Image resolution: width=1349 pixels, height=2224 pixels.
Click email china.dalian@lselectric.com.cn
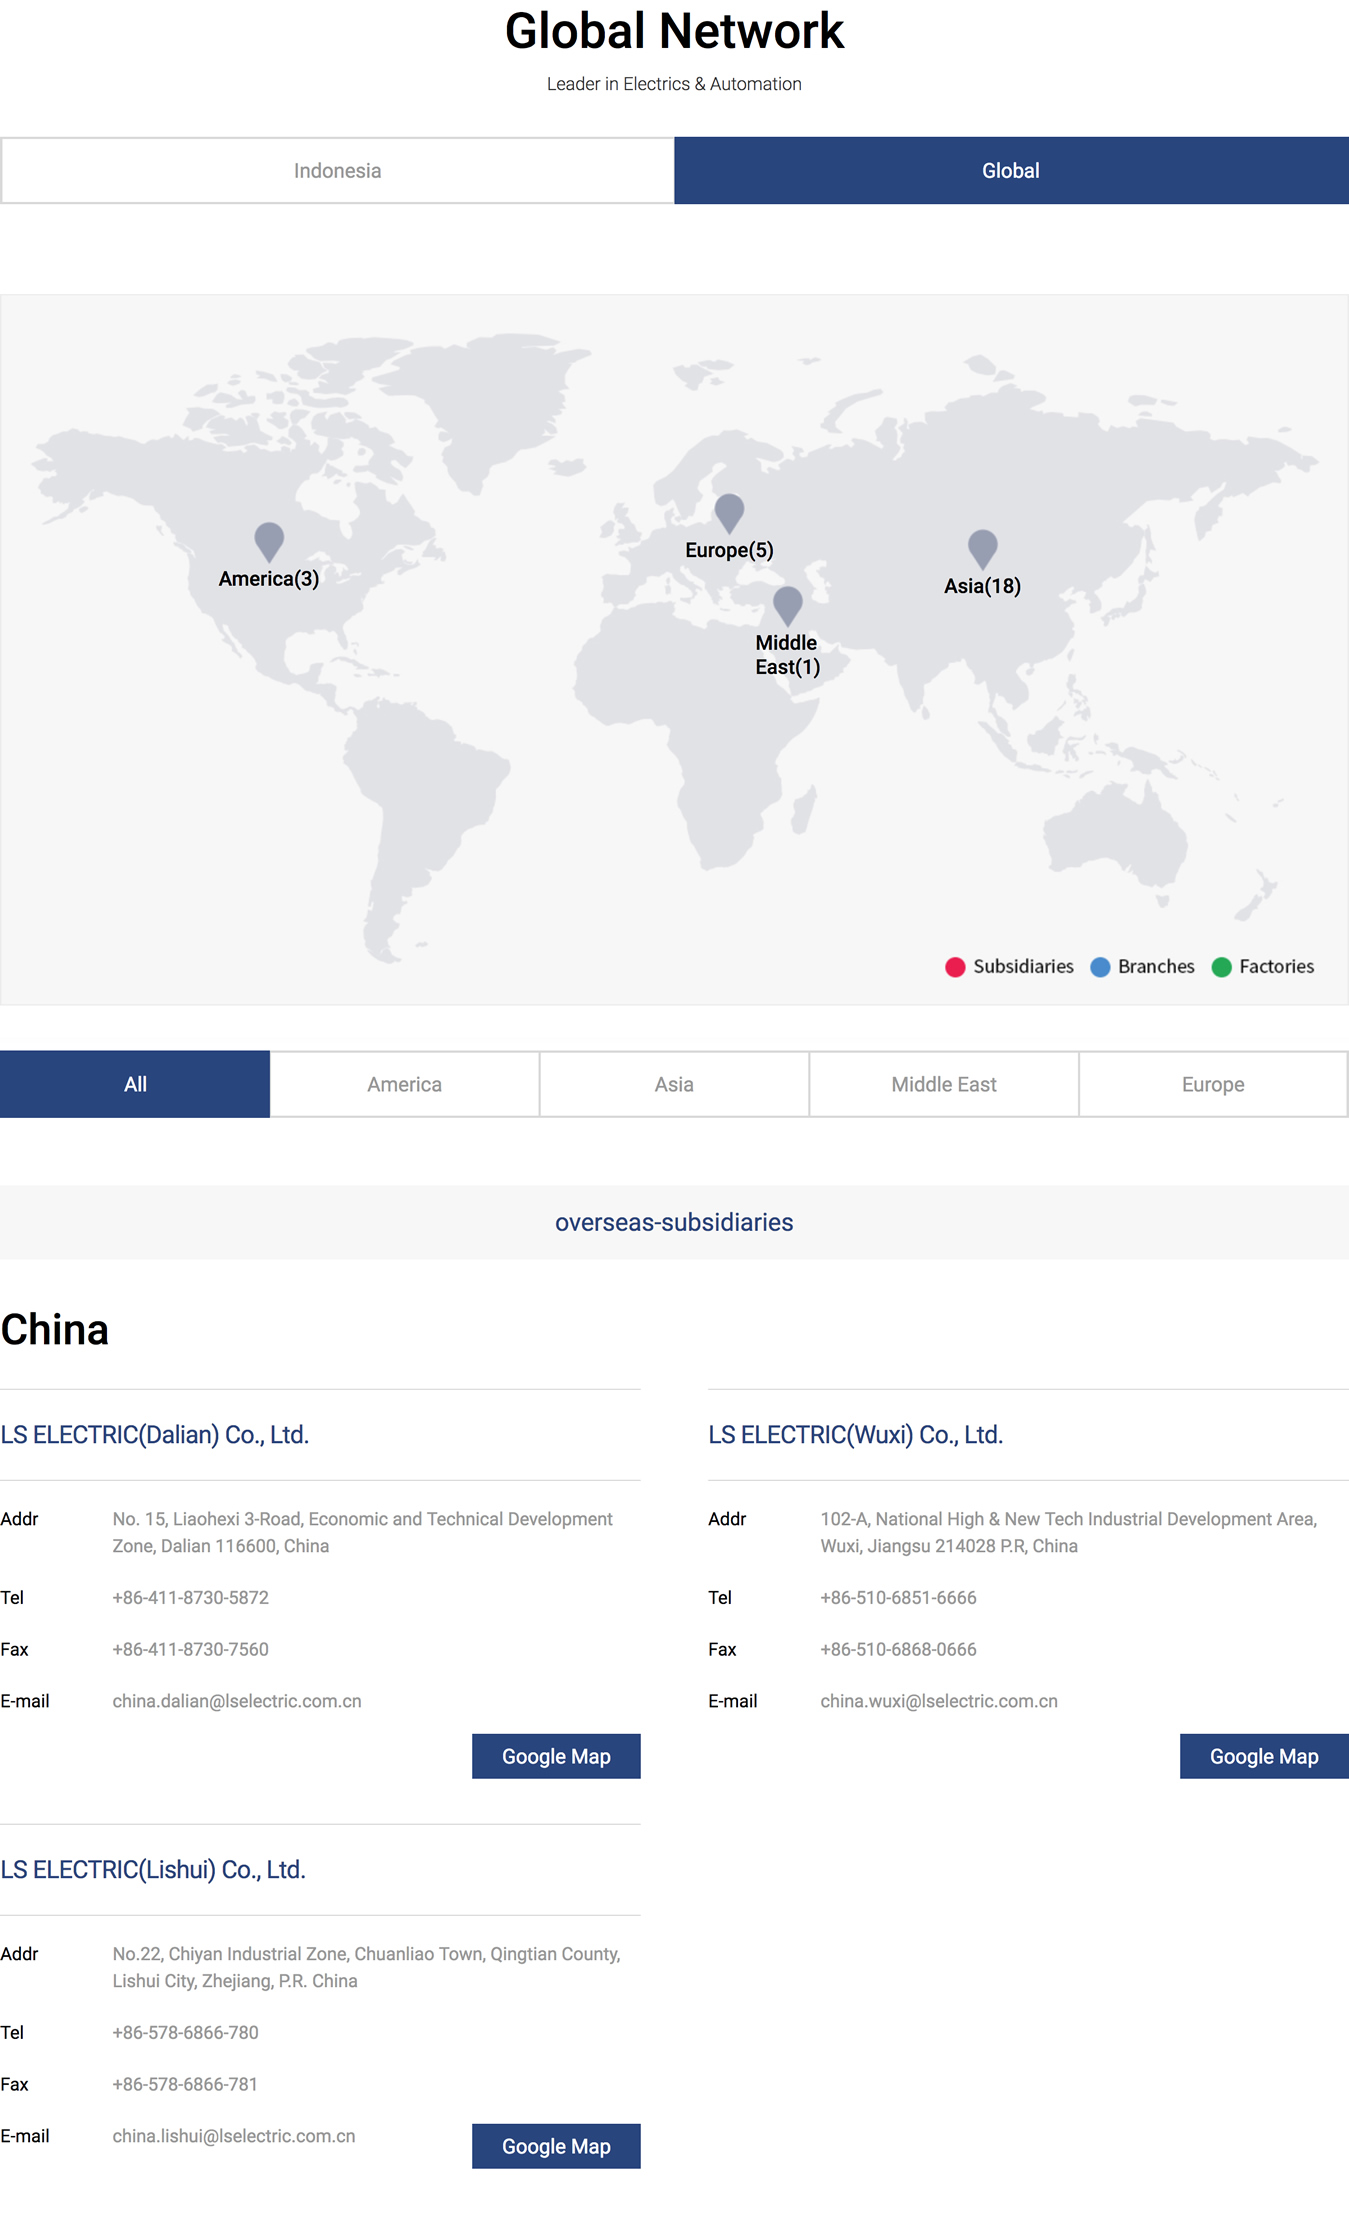(237, 1701)
